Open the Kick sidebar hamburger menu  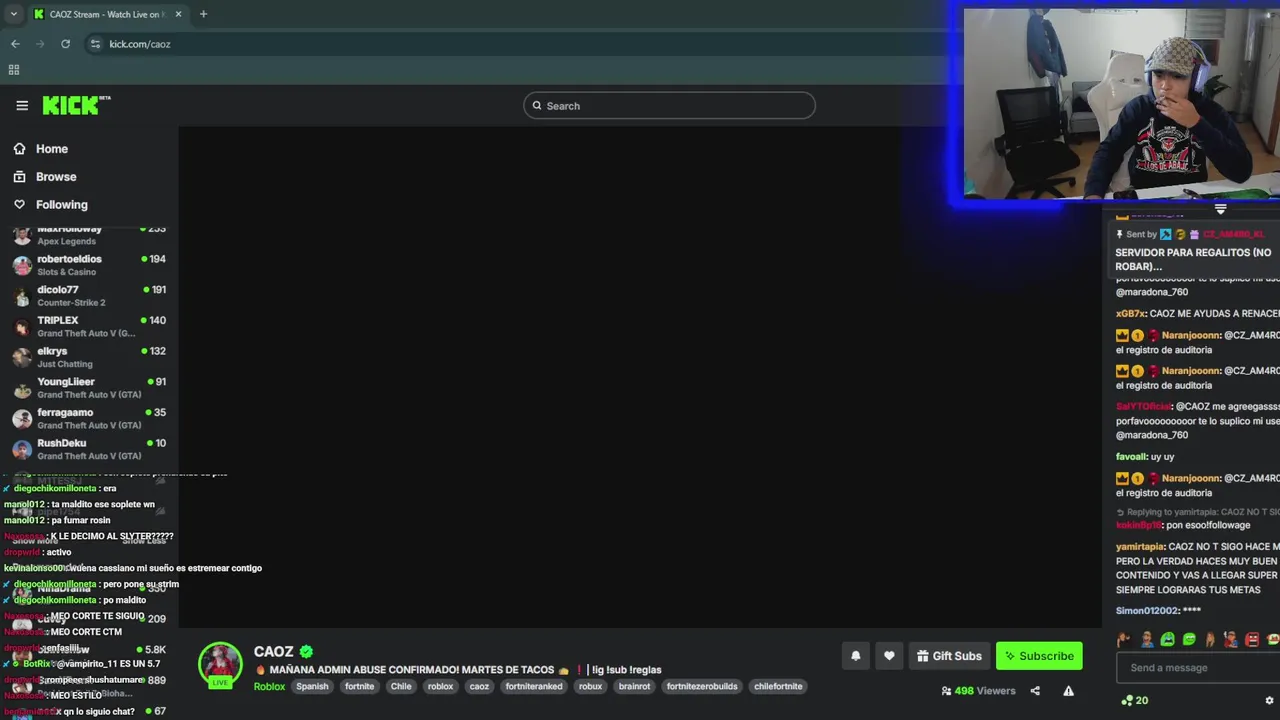tap(22, 105)
